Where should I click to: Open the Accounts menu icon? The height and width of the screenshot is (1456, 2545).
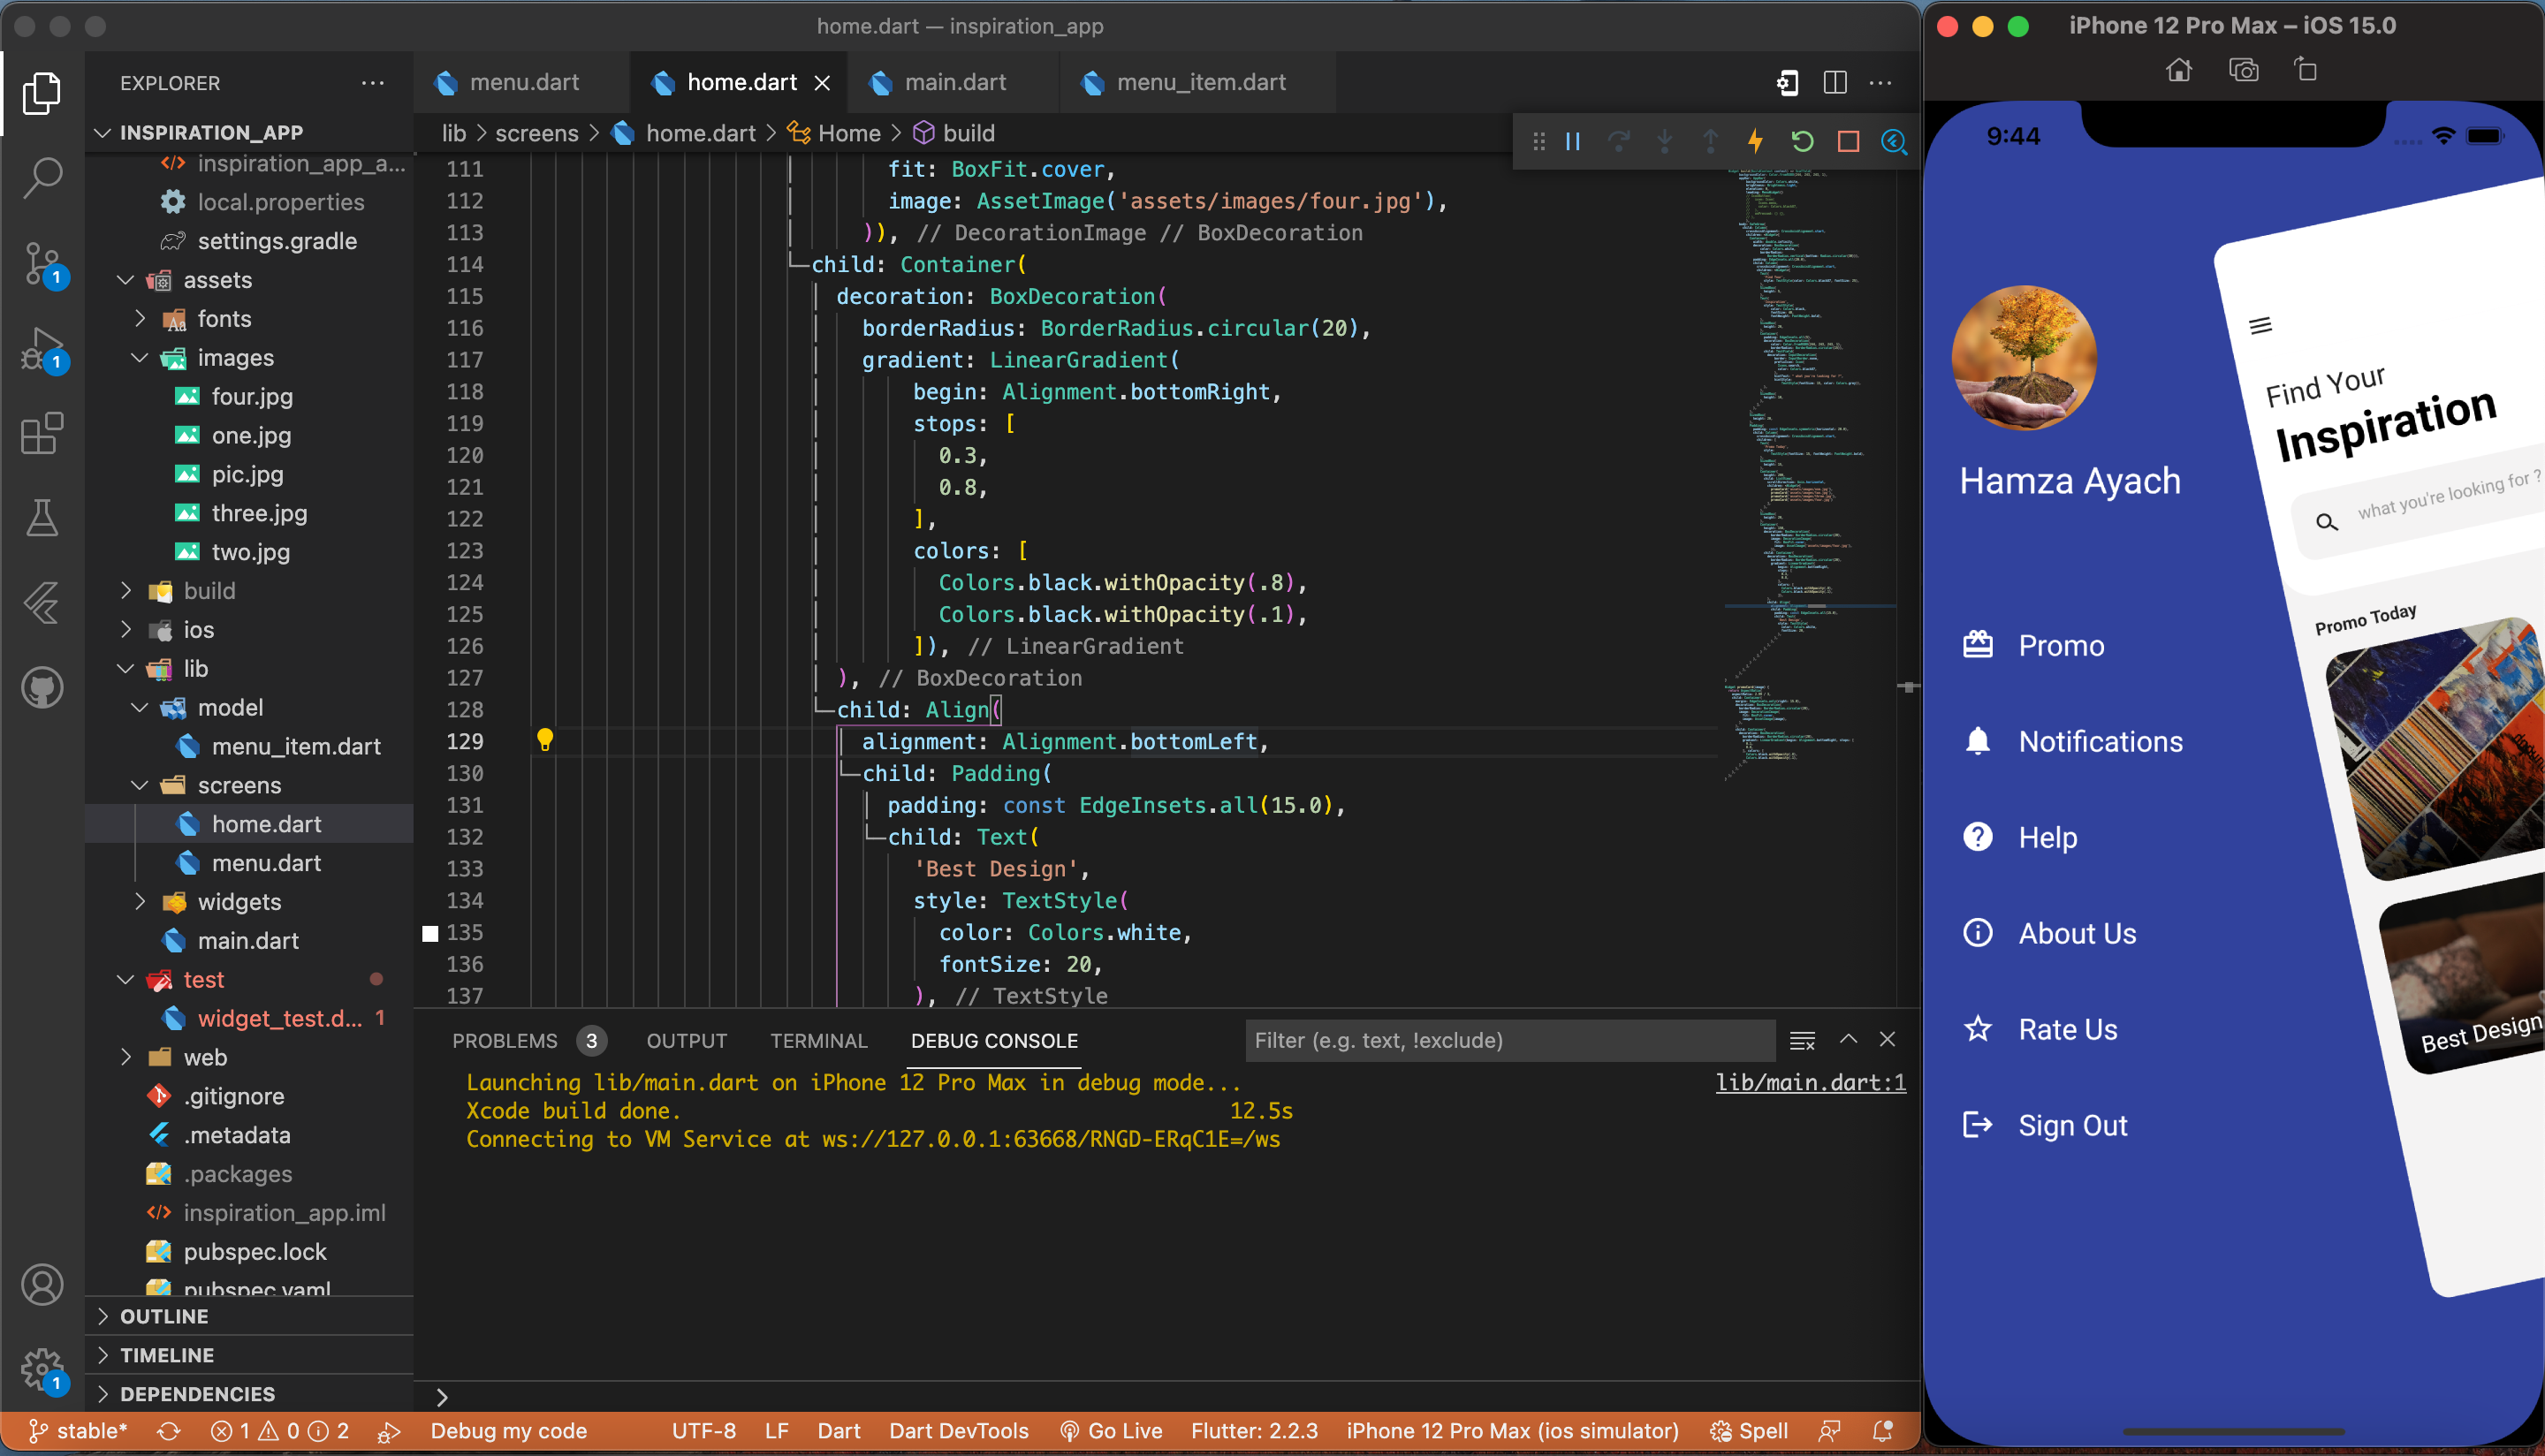coord(42,1285)
